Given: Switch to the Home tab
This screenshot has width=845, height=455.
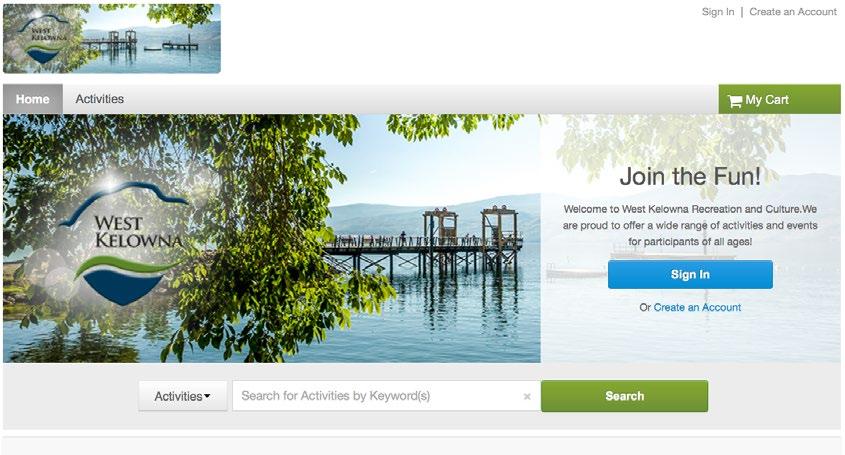Looking at the screenshot, I should (x=33, y=99).
